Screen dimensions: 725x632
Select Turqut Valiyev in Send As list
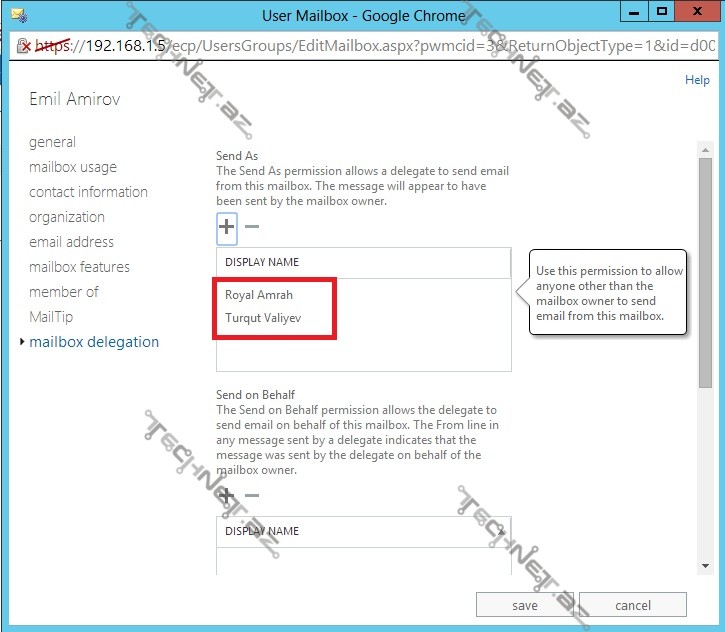coord(263,318)
